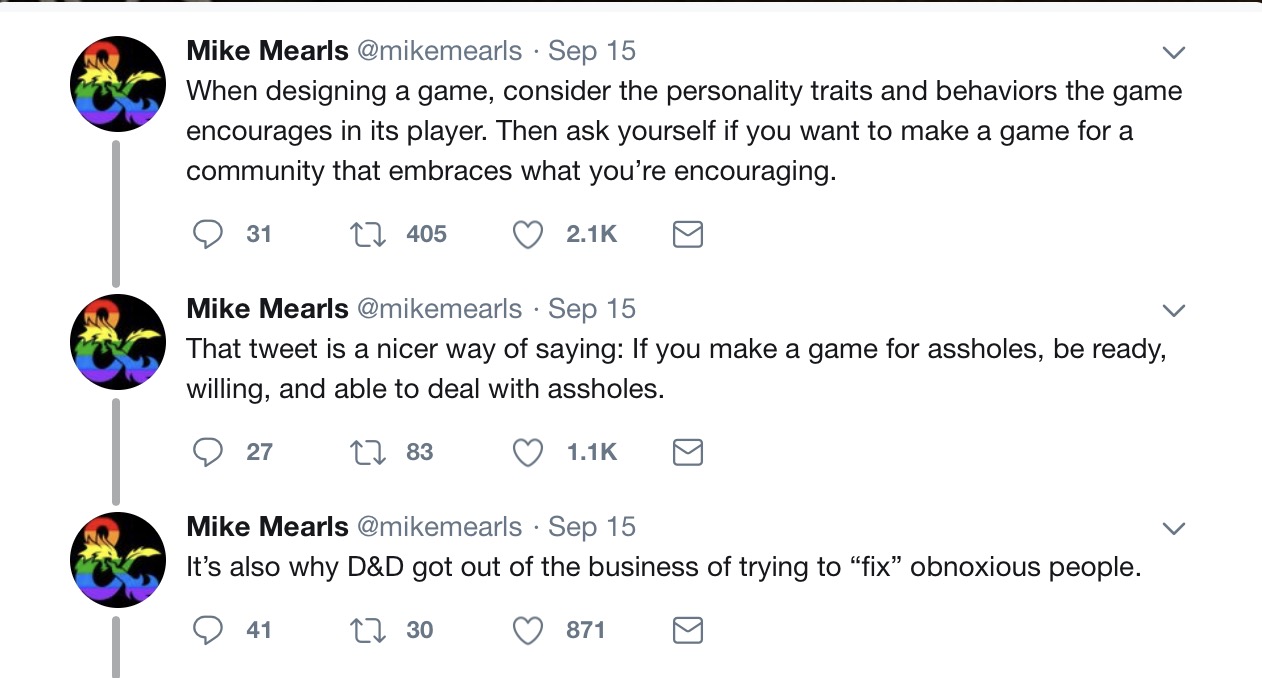Open the text of the tweet about "fix" obnoxious people

(664, 568)
